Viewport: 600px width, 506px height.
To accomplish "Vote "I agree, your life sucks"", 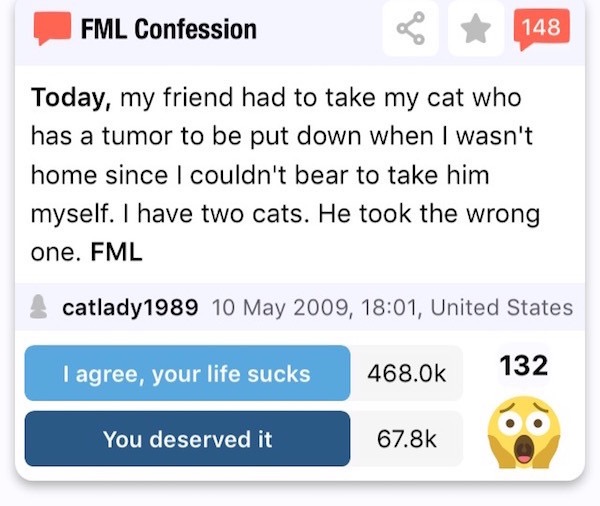I will pos(187,373).
